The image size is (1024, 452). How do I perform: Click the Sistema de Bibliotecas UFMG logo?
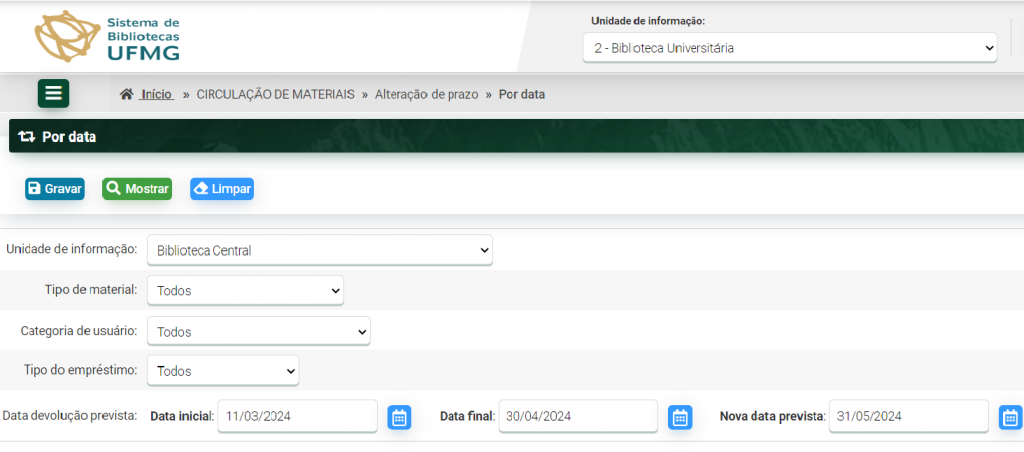(x=108, y=37)
